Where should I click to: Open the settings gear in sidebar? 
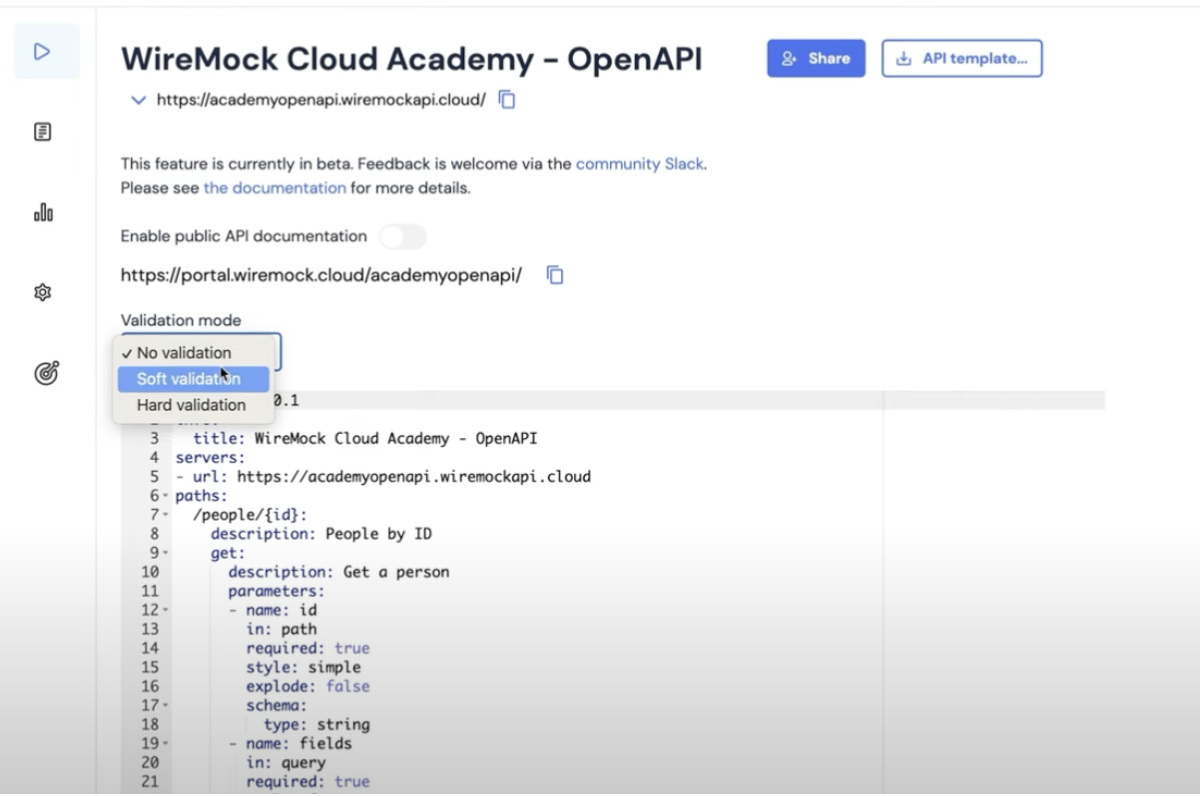coord(42,293)
